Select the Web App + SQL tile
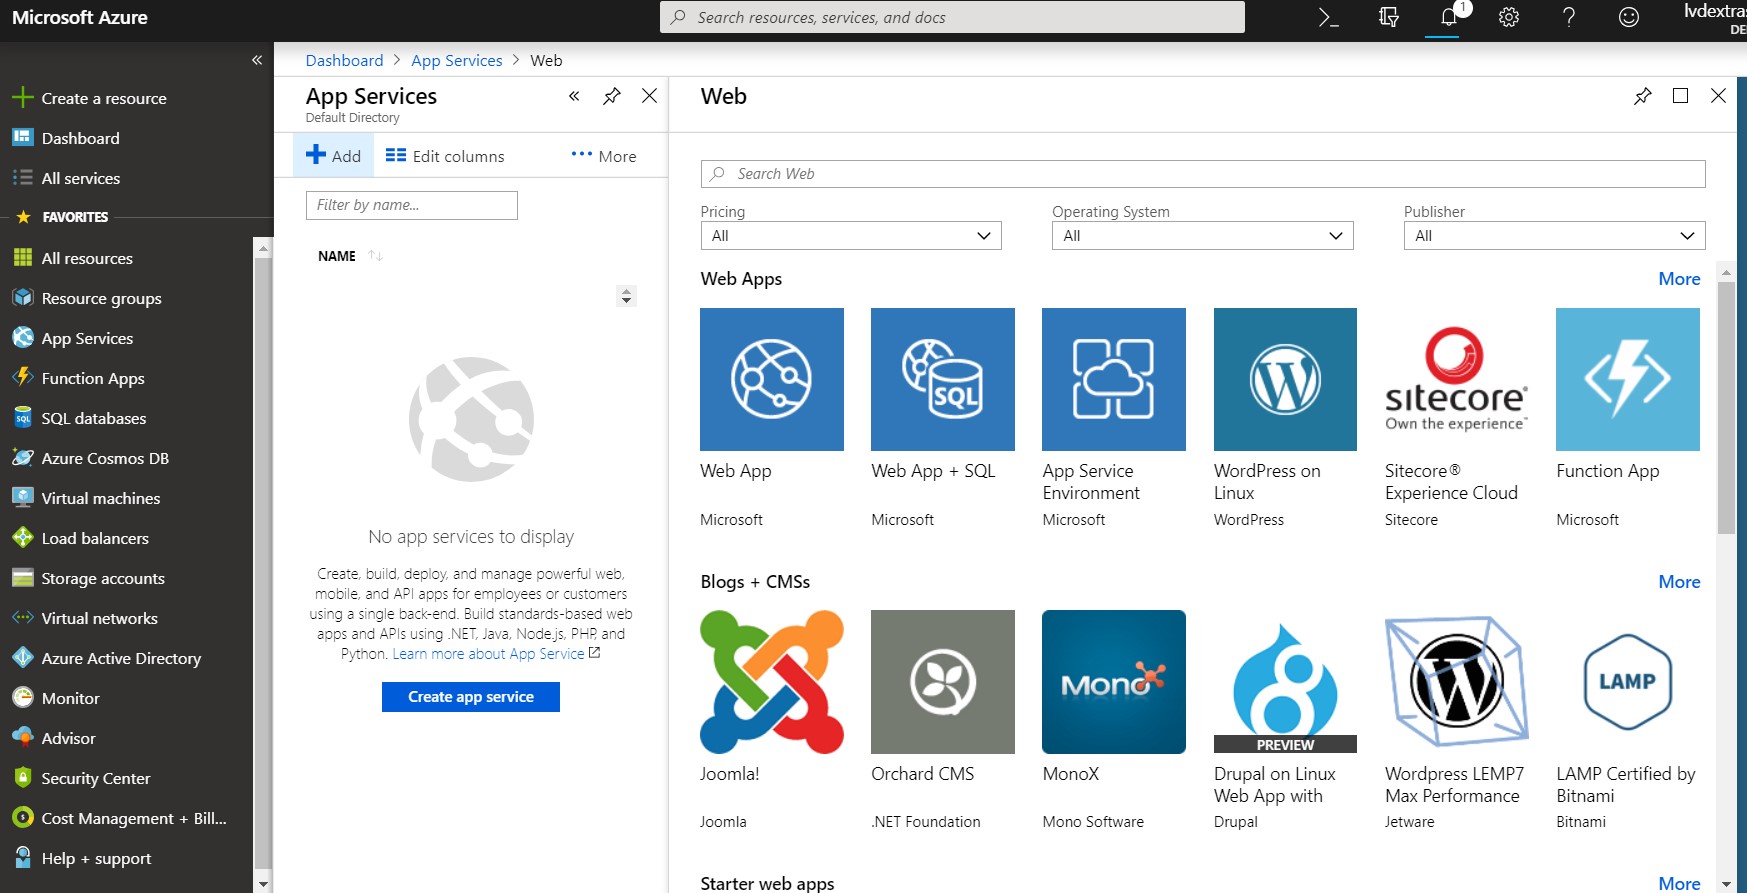The width and height of the screenshot is (1747, 893). click(942, 380)
